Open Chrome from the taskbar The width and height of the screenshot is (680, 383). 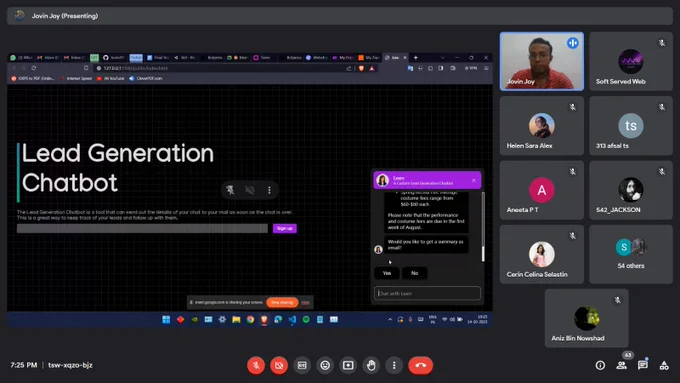[x=250, y=320]
